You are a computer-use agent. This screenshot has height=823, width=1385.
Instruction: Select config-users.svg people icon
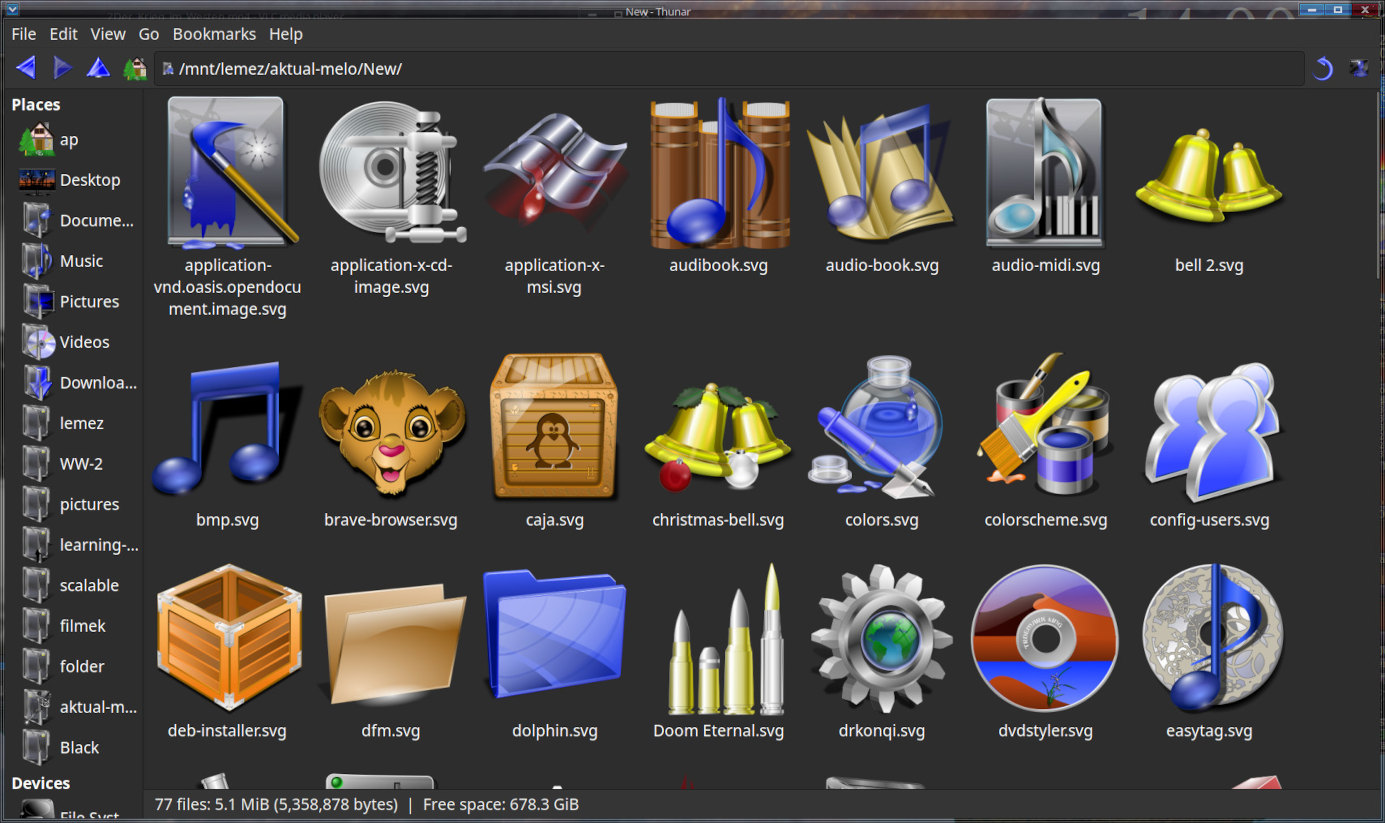coord(1212,430)
